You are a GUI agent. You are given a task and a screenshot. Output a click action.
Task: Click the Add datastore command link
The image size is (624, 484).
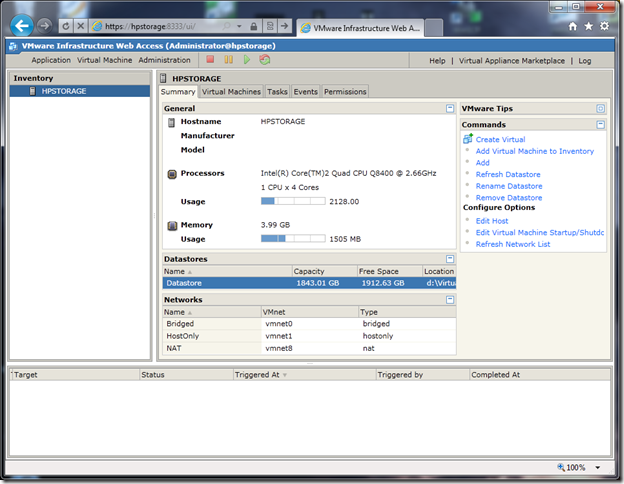(482, 163)
